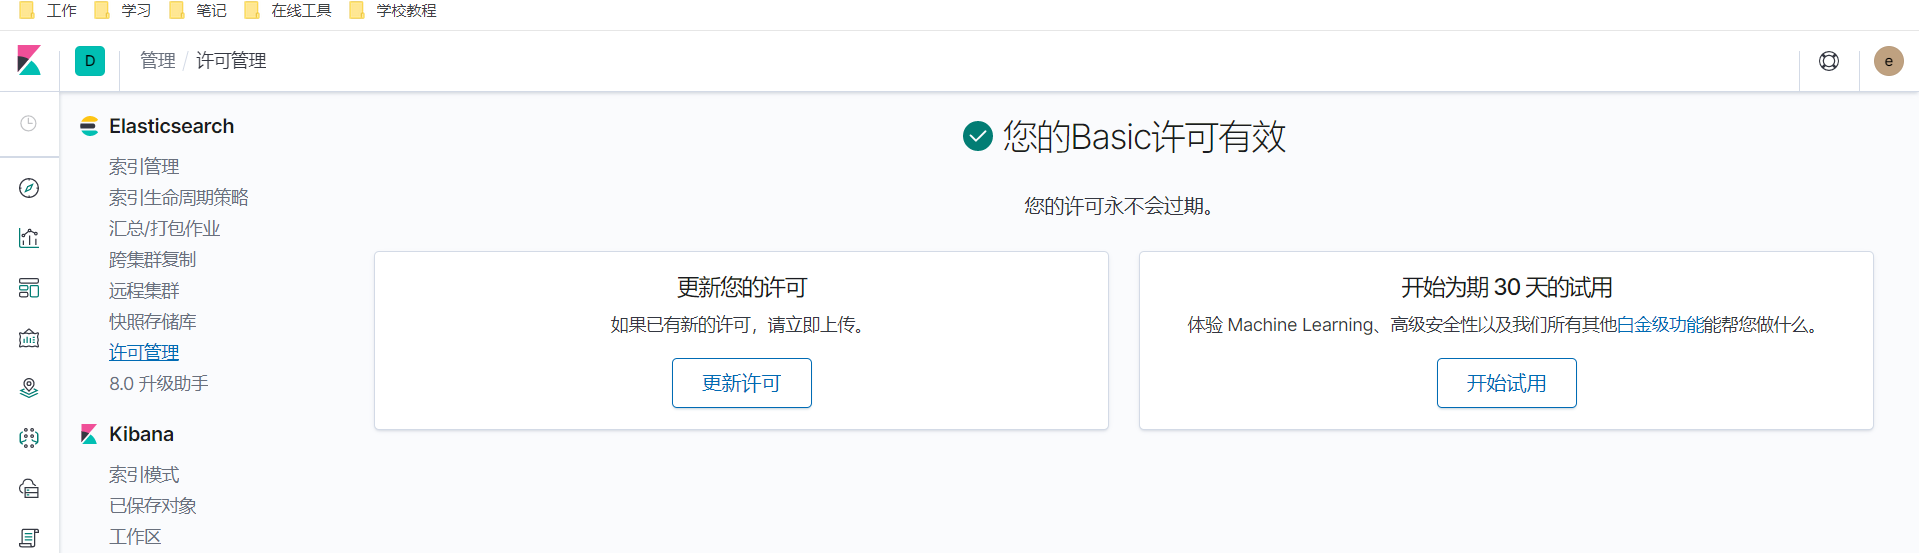Open Visualize chart icon in sidebar
1919x553 pixels.
[29, 238]
